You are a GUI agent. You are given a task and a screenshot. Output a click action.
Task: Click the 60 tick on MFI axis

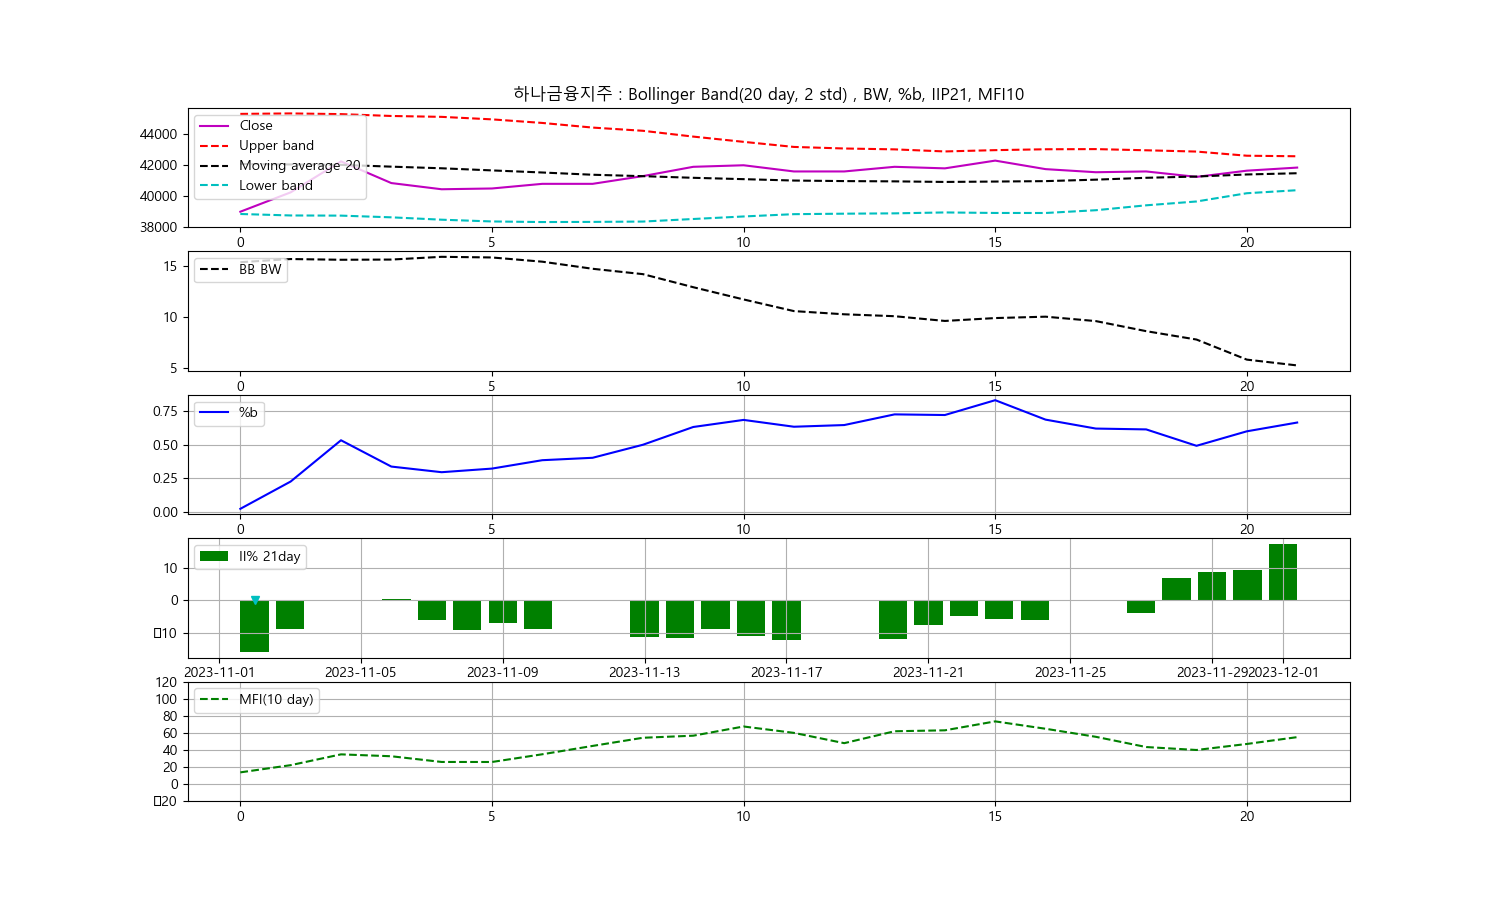[x=171, y=733]
